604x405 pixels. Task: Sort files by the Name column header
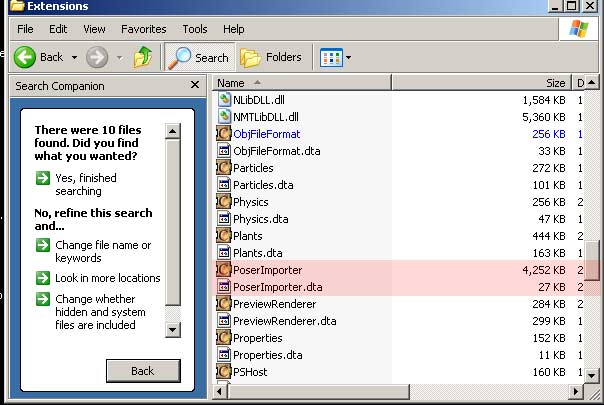tap(302, 83)
